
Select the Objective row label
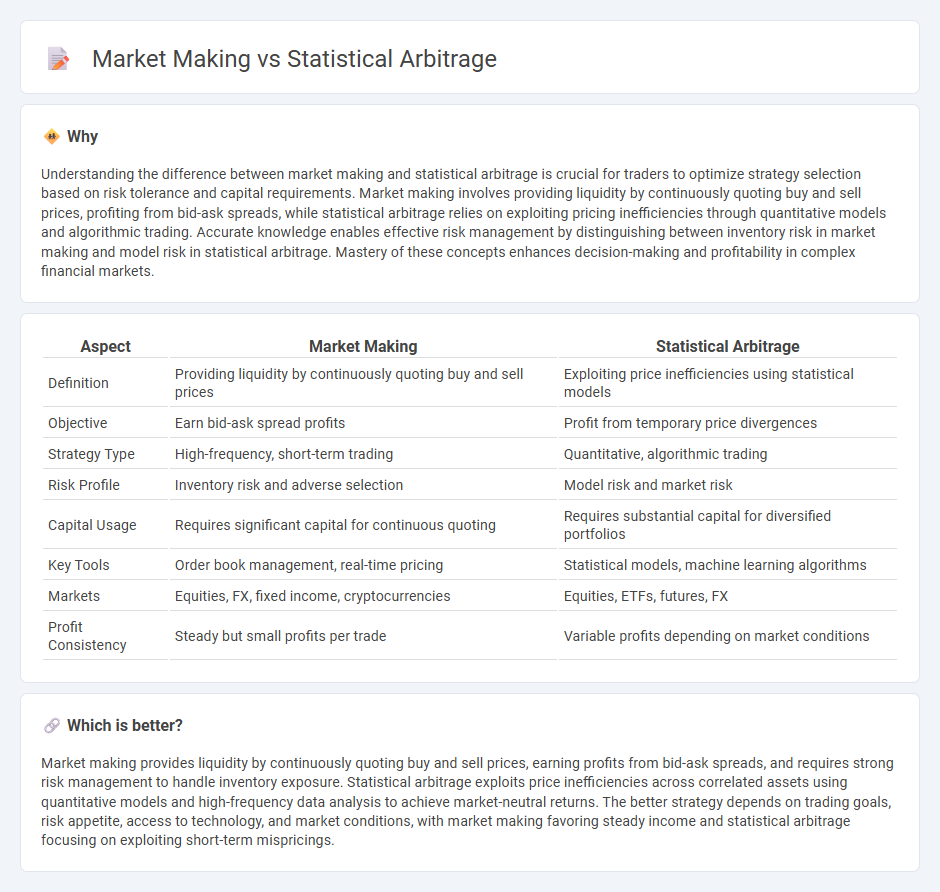(x=78, y=423)
